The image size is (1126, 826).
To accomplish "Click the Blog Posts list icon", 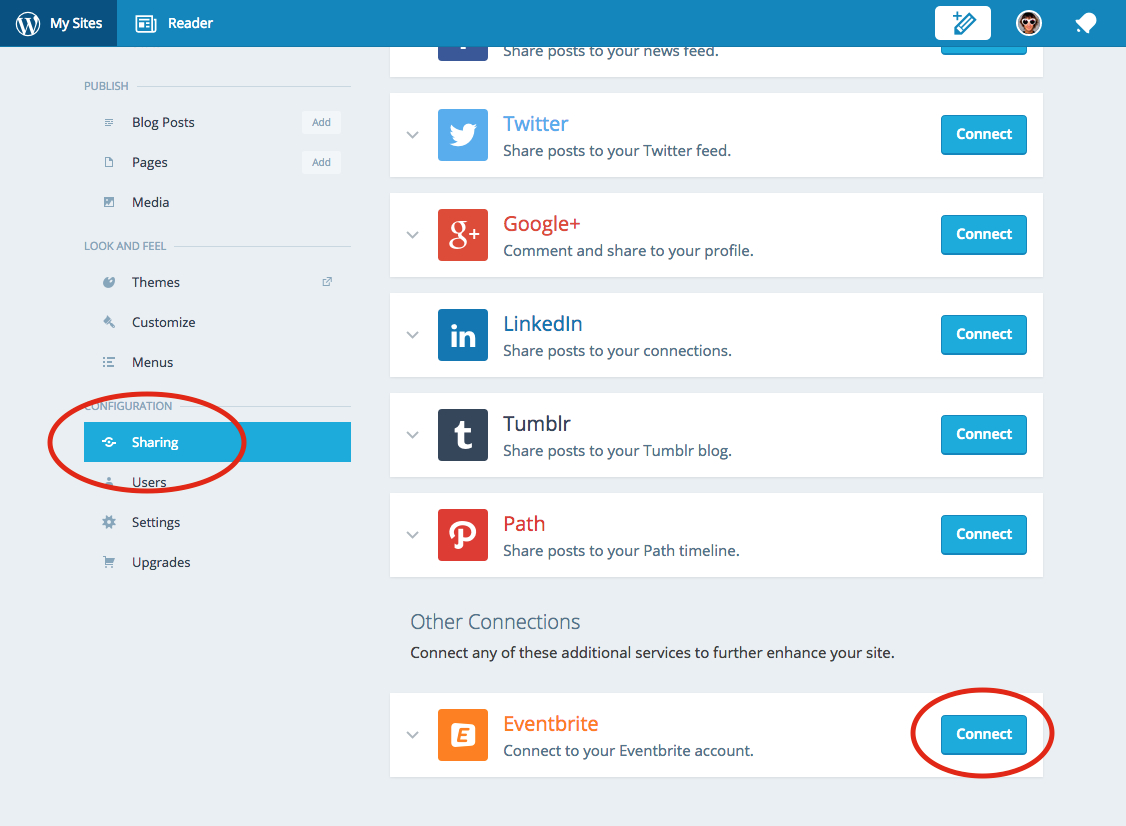I will point(109,123).
